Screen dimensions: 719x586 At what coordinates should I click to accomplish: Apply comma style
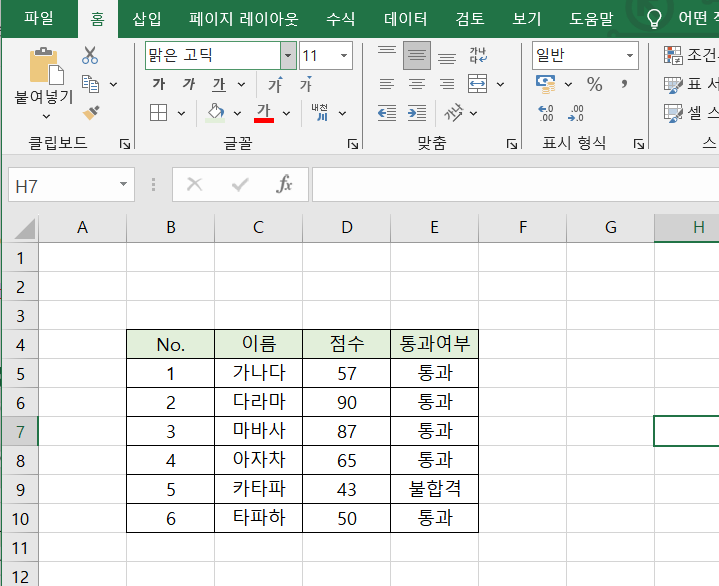(x=624, y=84)
